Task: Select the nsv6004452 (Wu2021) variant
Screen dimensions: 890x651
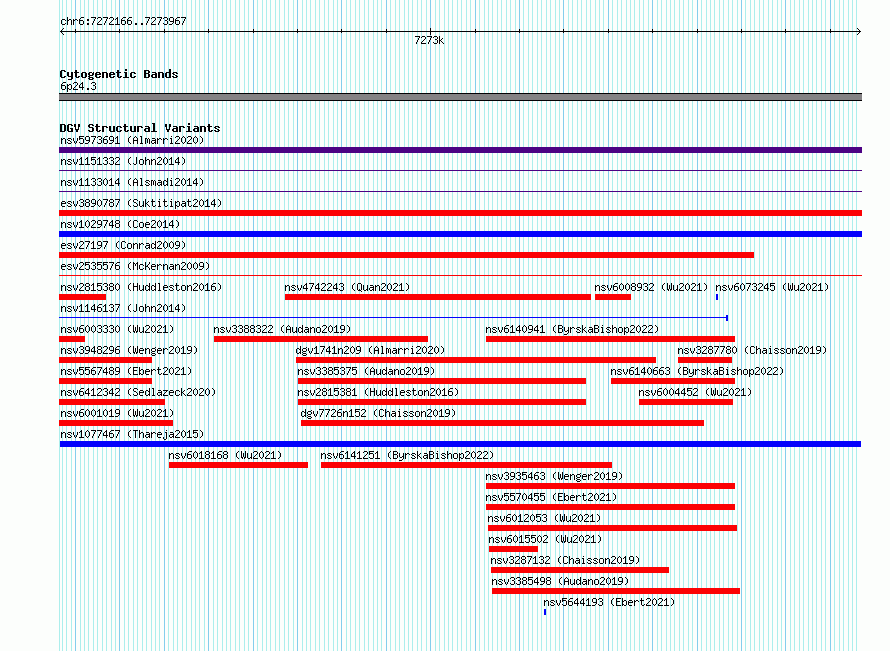Action: click(695, 392)
